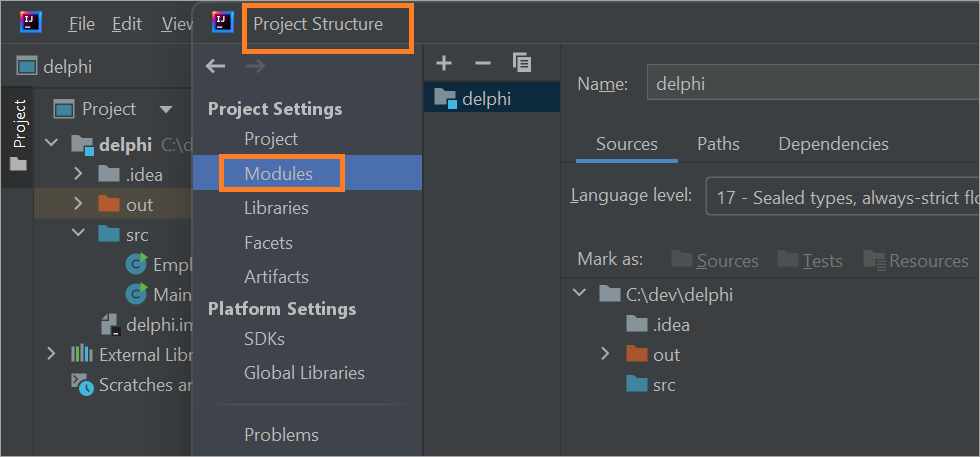Open the File menu
980x457 pixels.
pyautogui.click(x=81, y=23)
